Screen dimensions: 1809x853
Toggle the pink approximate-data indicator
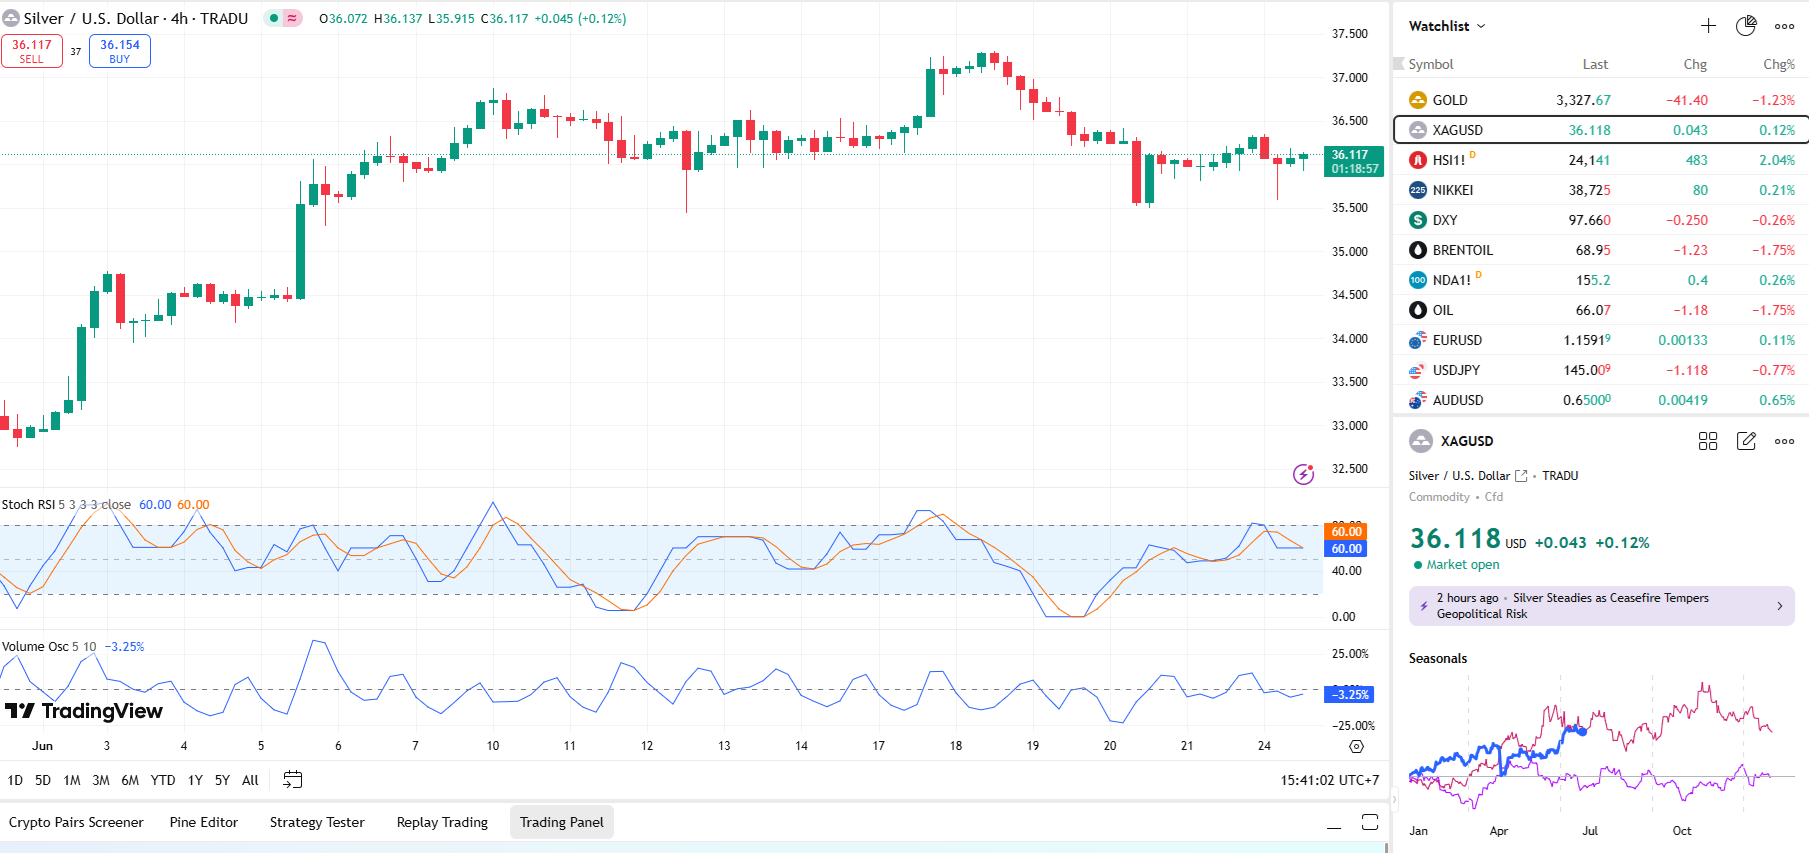tap(292, 18)
